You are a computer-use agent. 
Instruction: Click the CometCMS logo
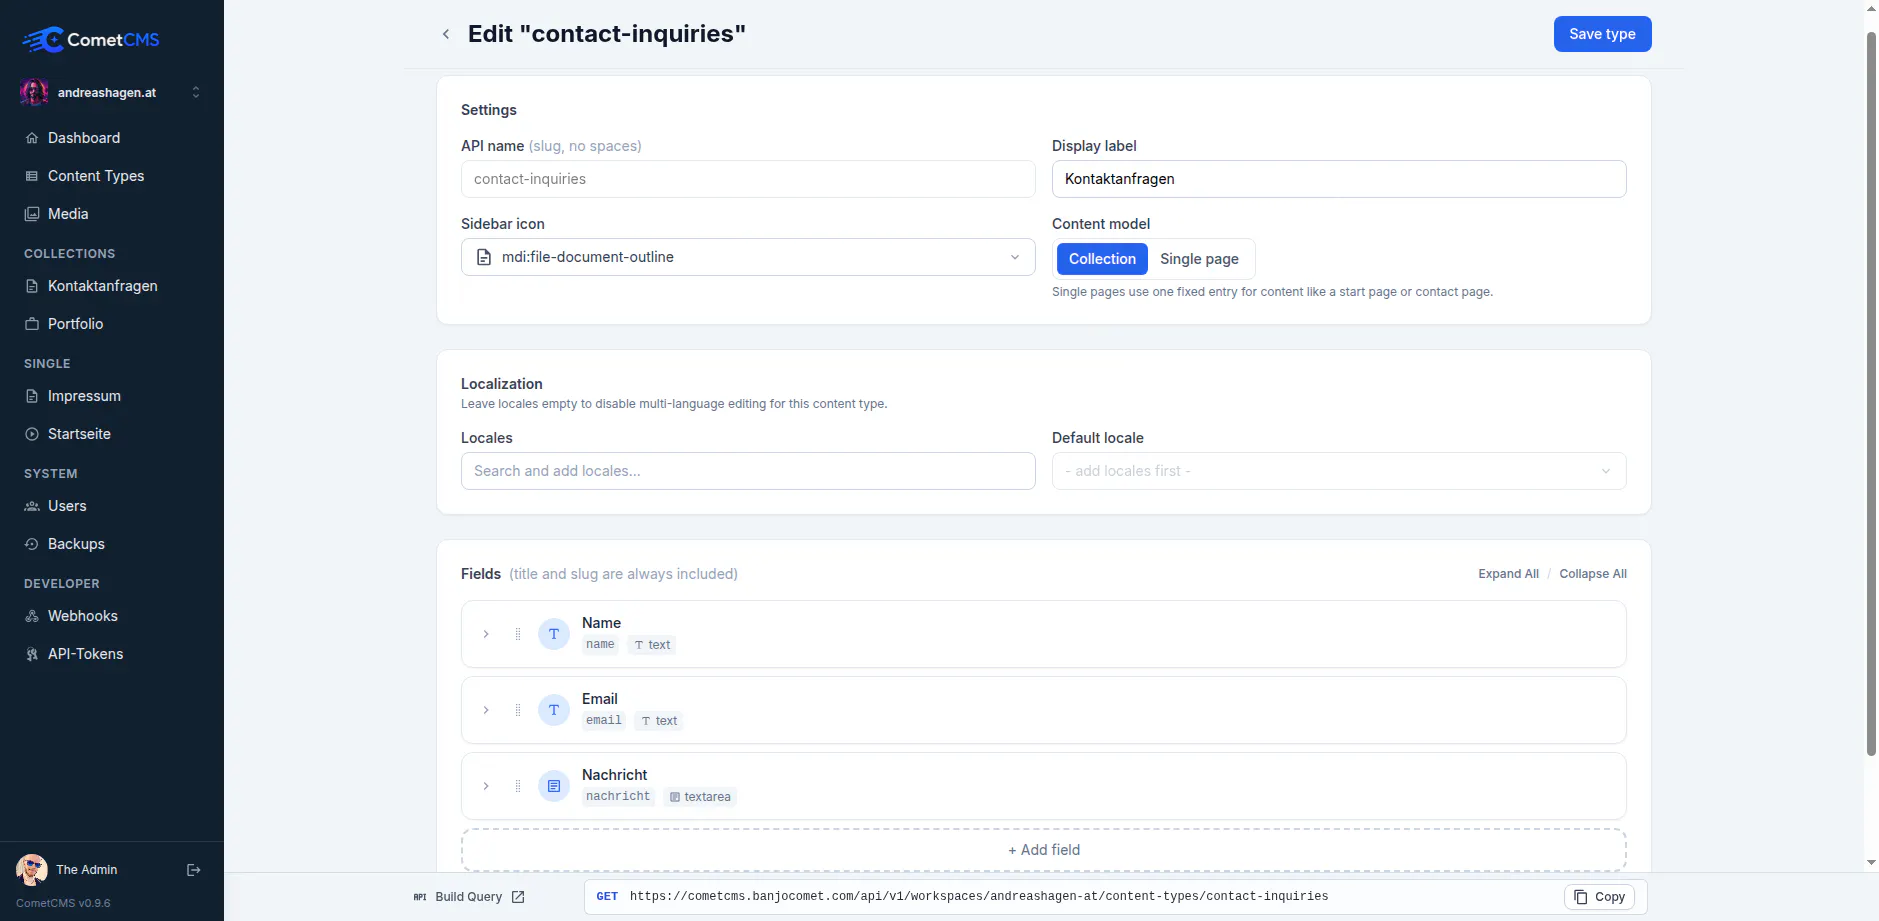(x=91, y=40)
